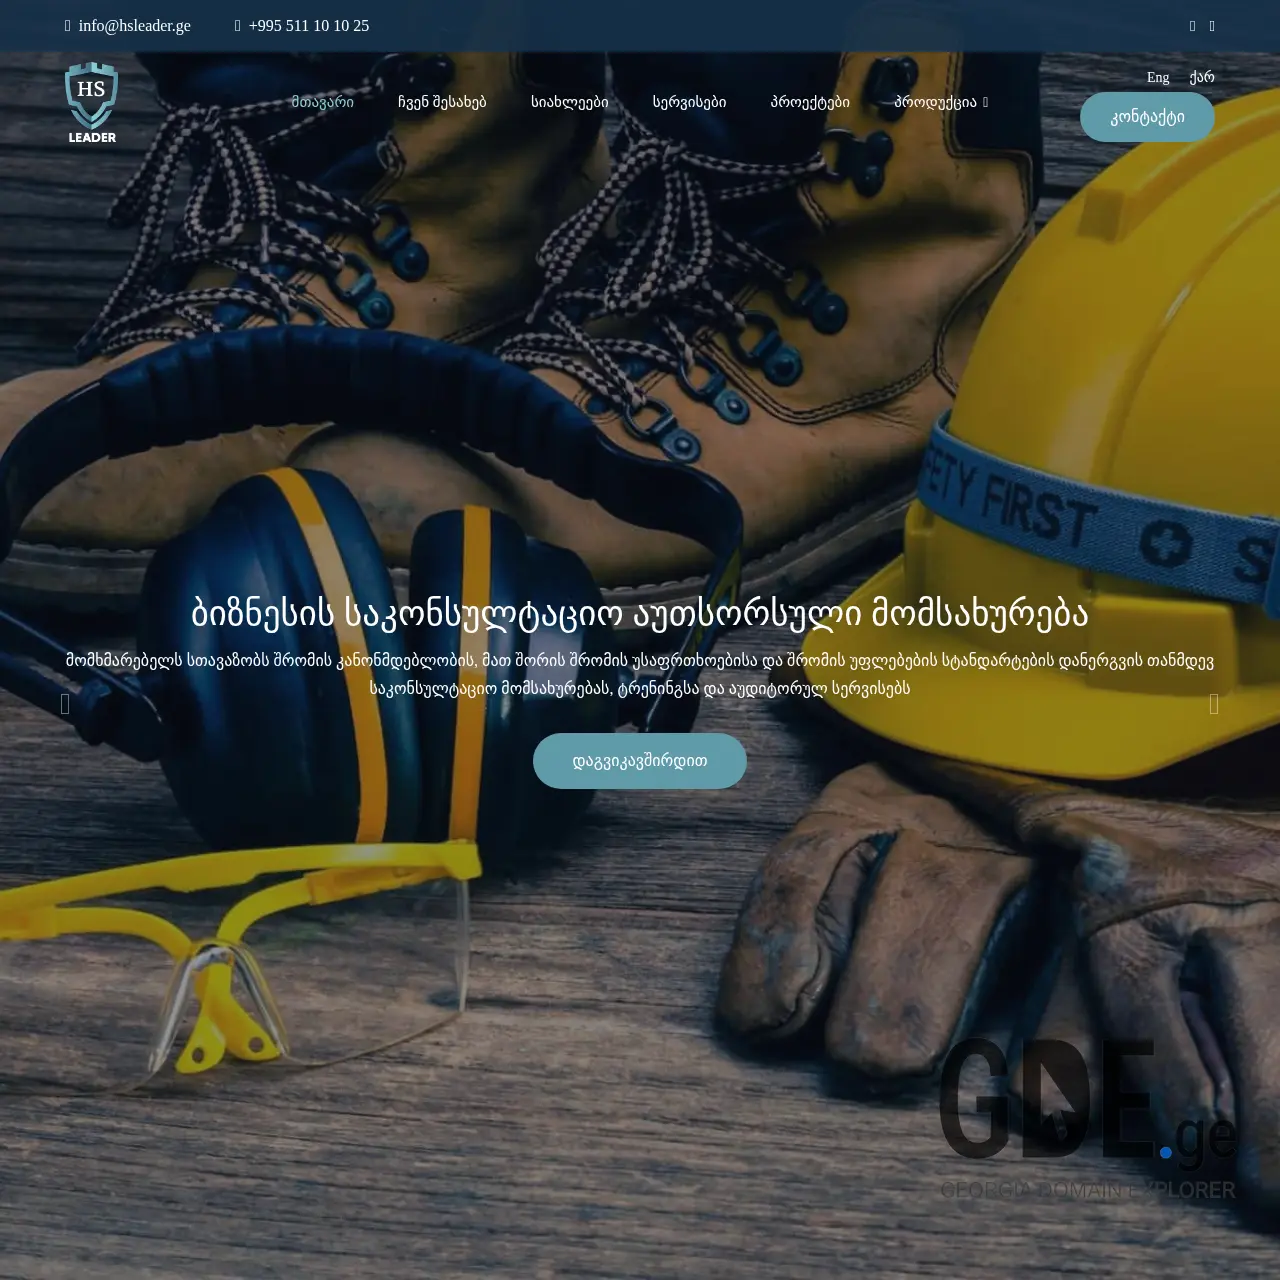Click the info@hsleader.ge email link
Viewport: 1280px width, 1280px height.
135,25
